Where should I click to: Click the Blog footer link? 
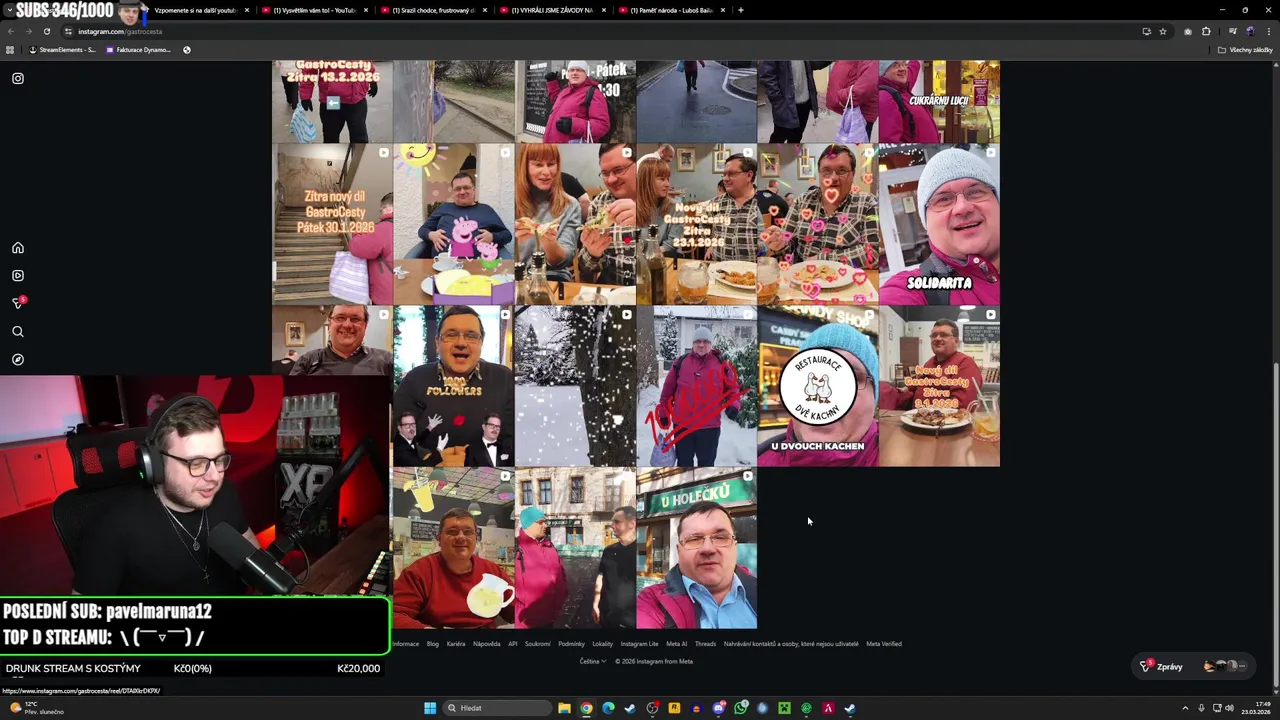pos(433,644)
